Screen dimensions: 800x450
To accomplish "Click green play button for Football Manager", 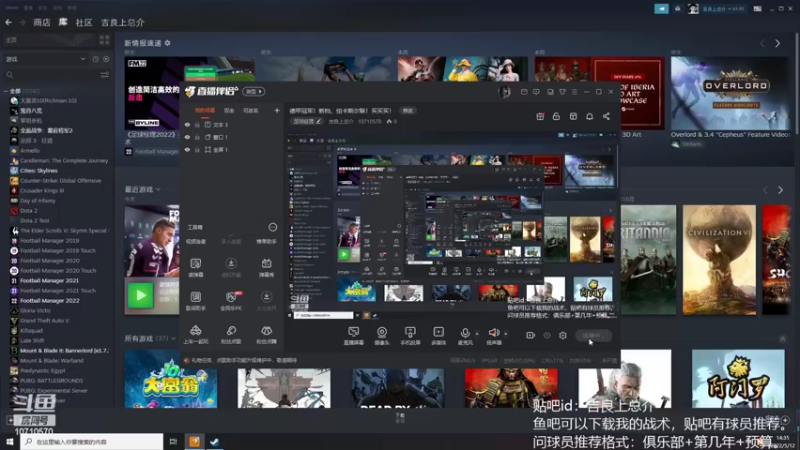I will pyautogui.click(x=140, y=295).
